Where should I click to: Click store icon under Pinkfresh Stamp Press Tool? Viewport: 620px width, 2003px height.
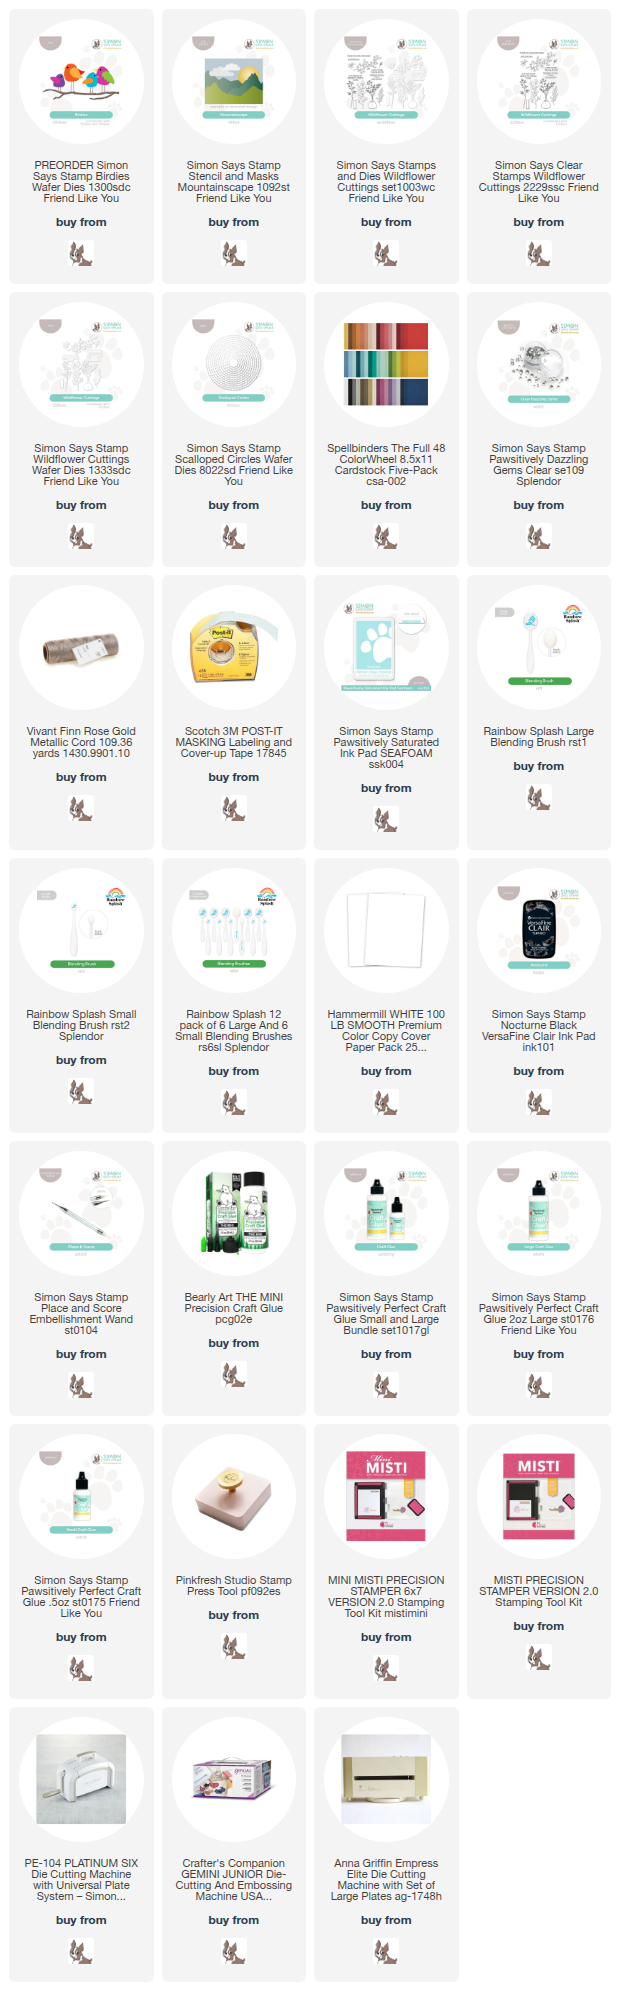(234, 1647)
